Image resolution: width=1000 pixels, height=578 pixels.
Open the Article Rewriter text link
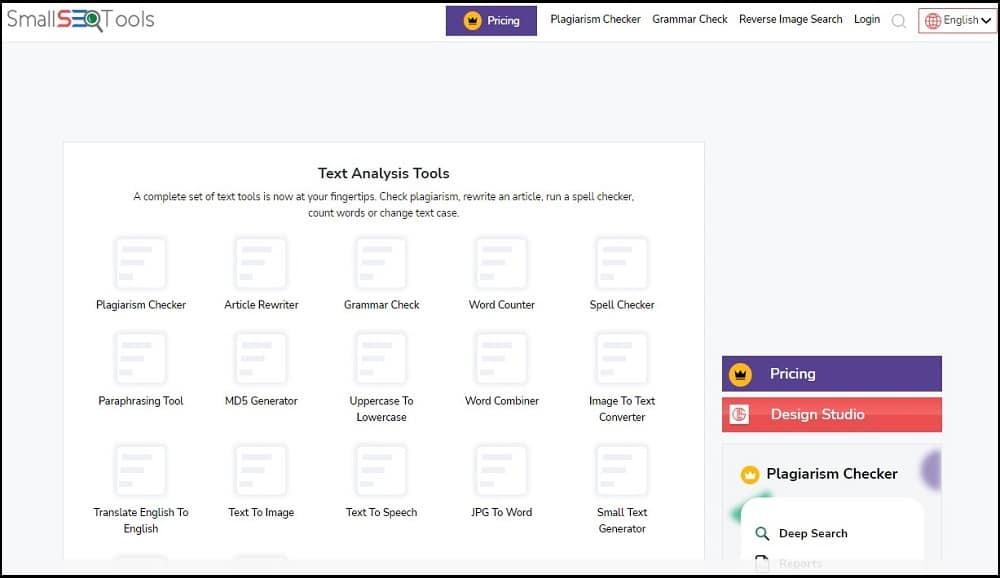coord(261,305)
